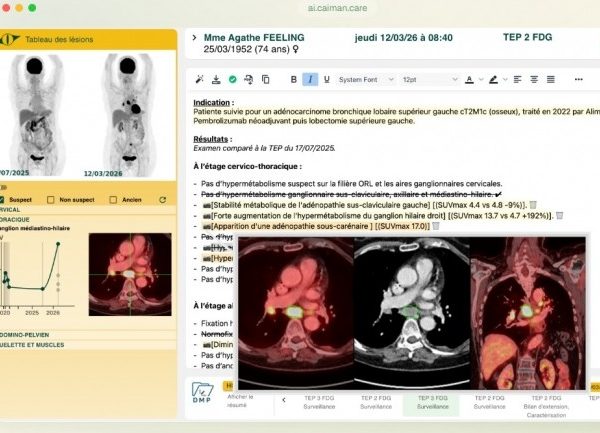Click the magic wand auto-generate icon
Image resolution: width=600 pixels, height=433 pixels.
coord(199,79)
